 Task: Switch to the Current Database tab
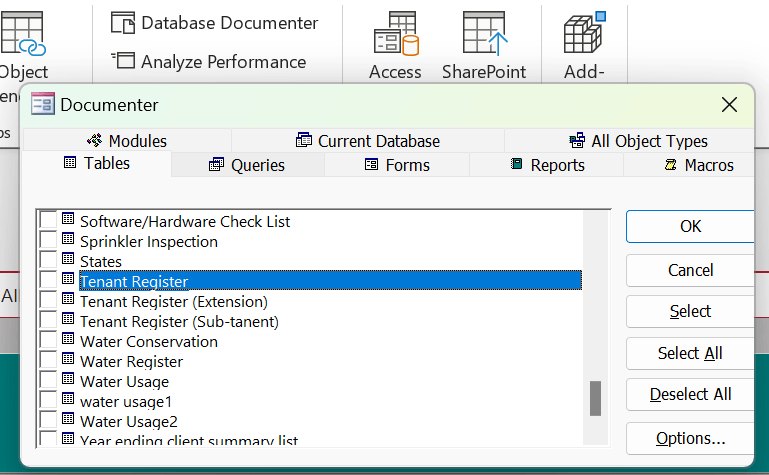tap(368, 141)
